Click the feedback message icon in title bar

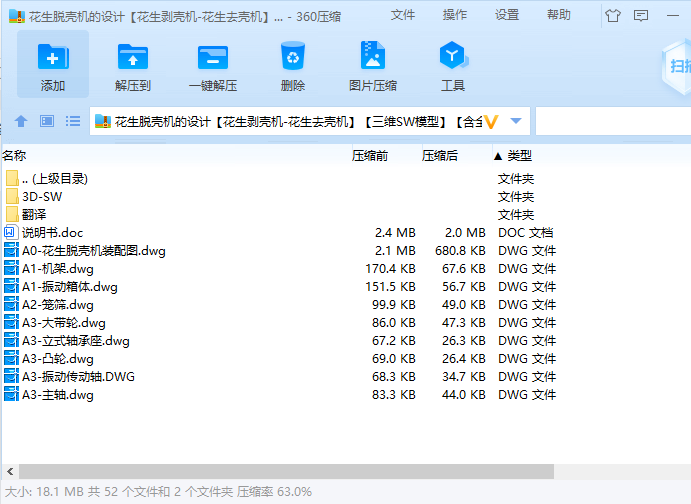point(640,16)
